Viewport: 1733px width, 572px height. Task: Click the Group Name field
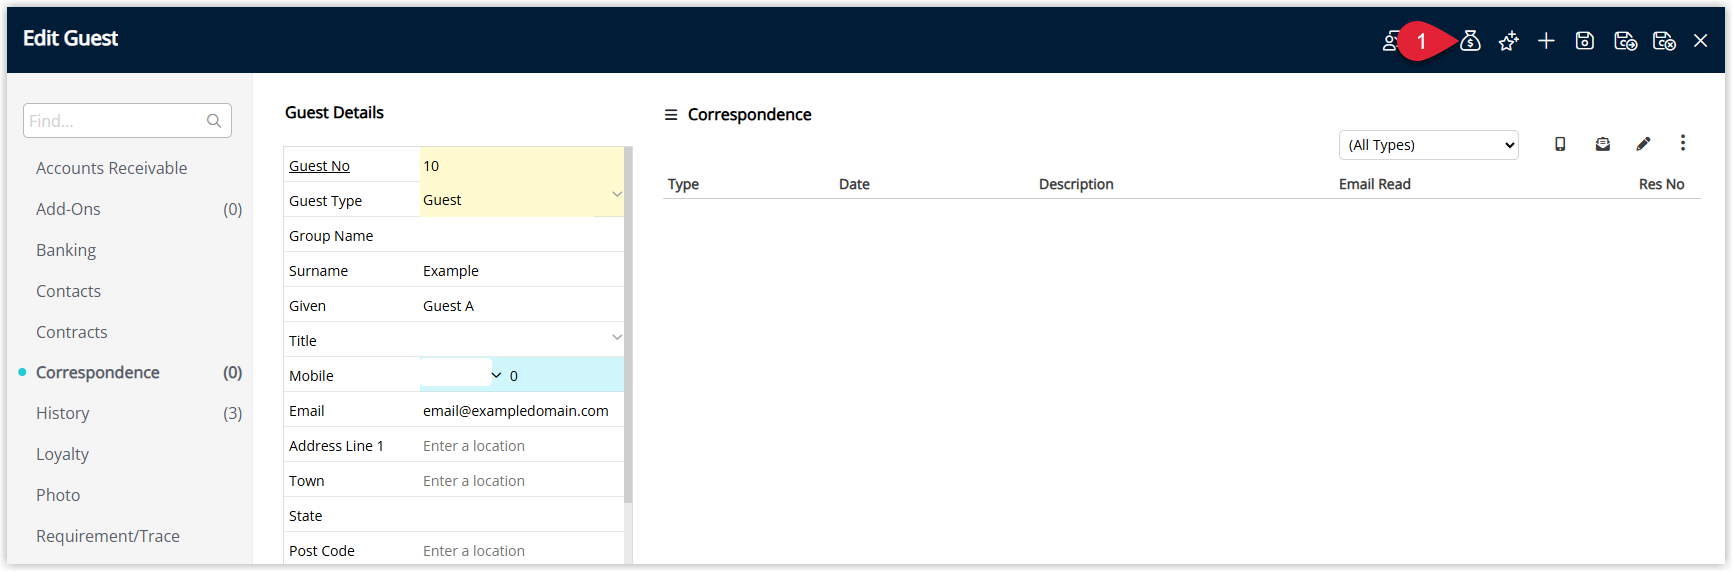(520, 235)
